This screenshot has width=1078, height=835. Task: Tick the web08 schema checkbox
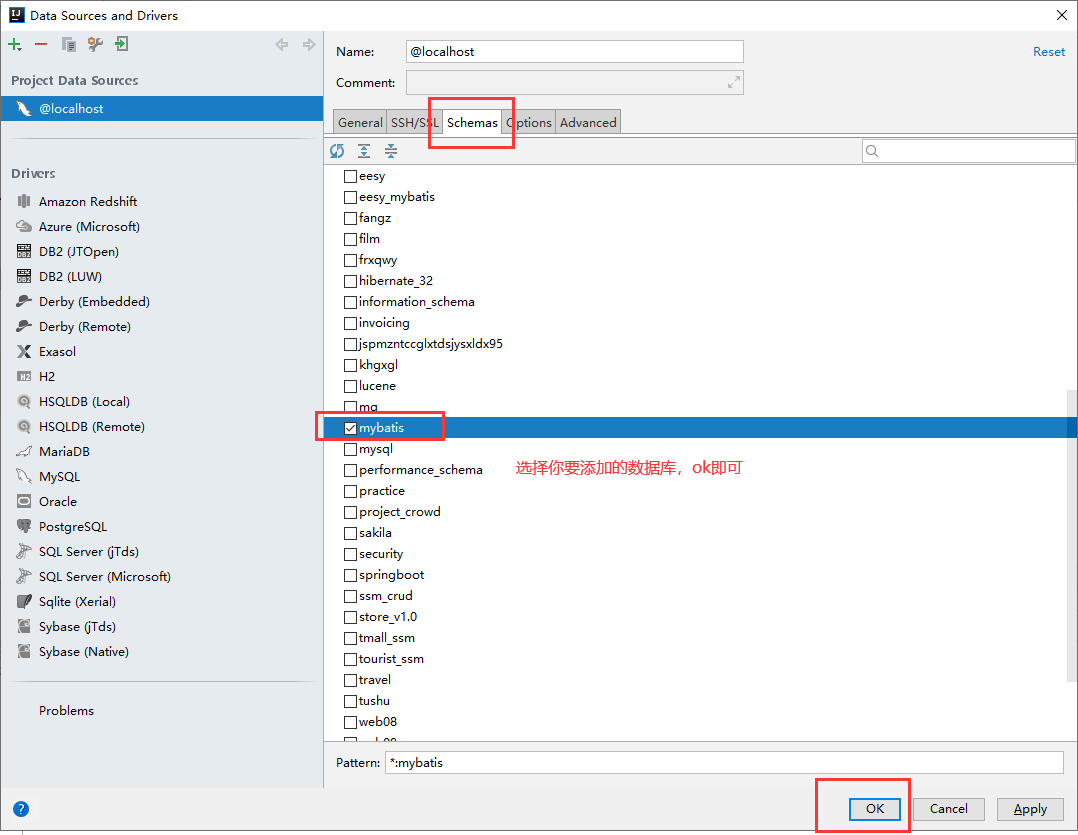pyautogui.click(x=351, y=722)
